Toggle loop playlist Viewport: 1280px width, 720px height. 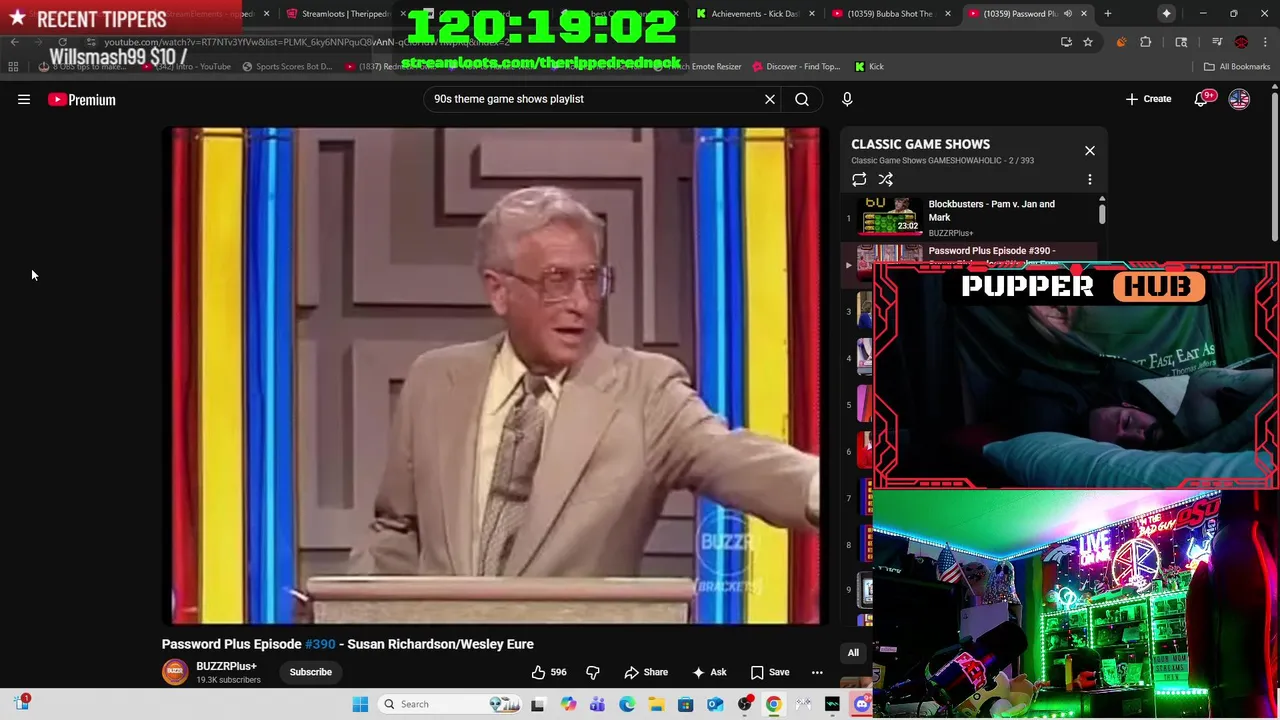click(859, 180)
